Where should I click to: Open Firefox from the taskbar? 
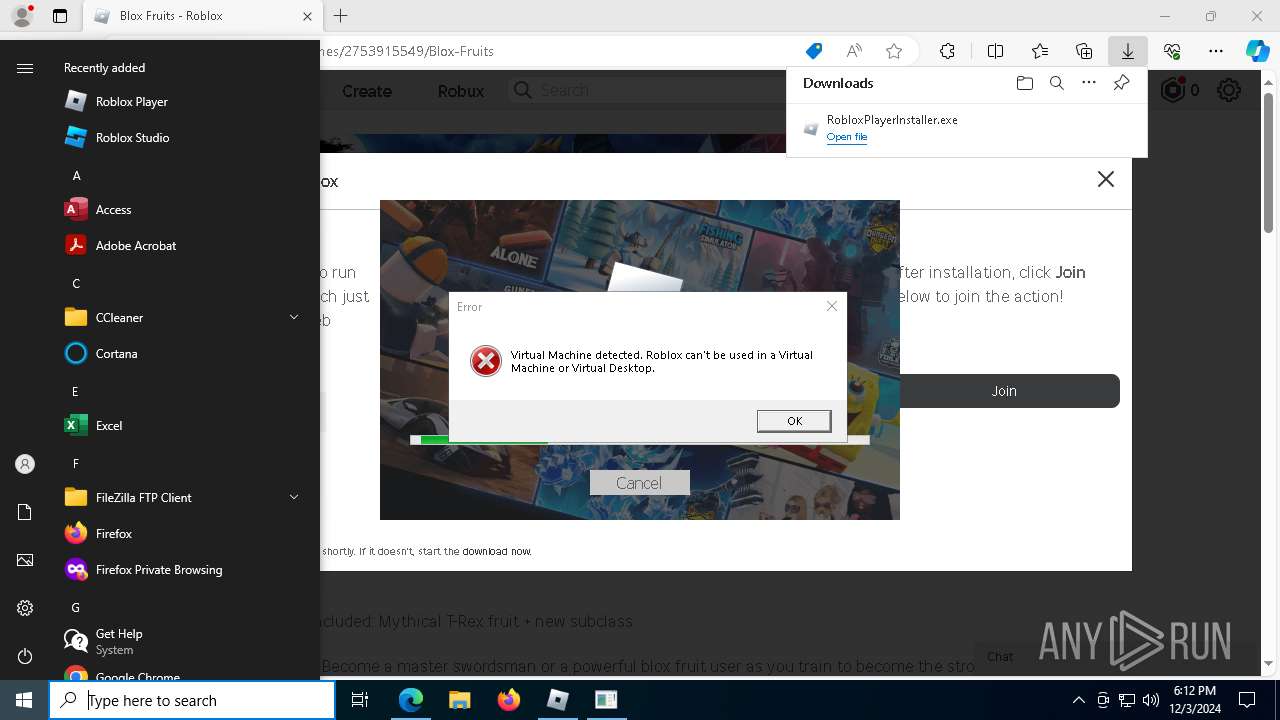508,700
